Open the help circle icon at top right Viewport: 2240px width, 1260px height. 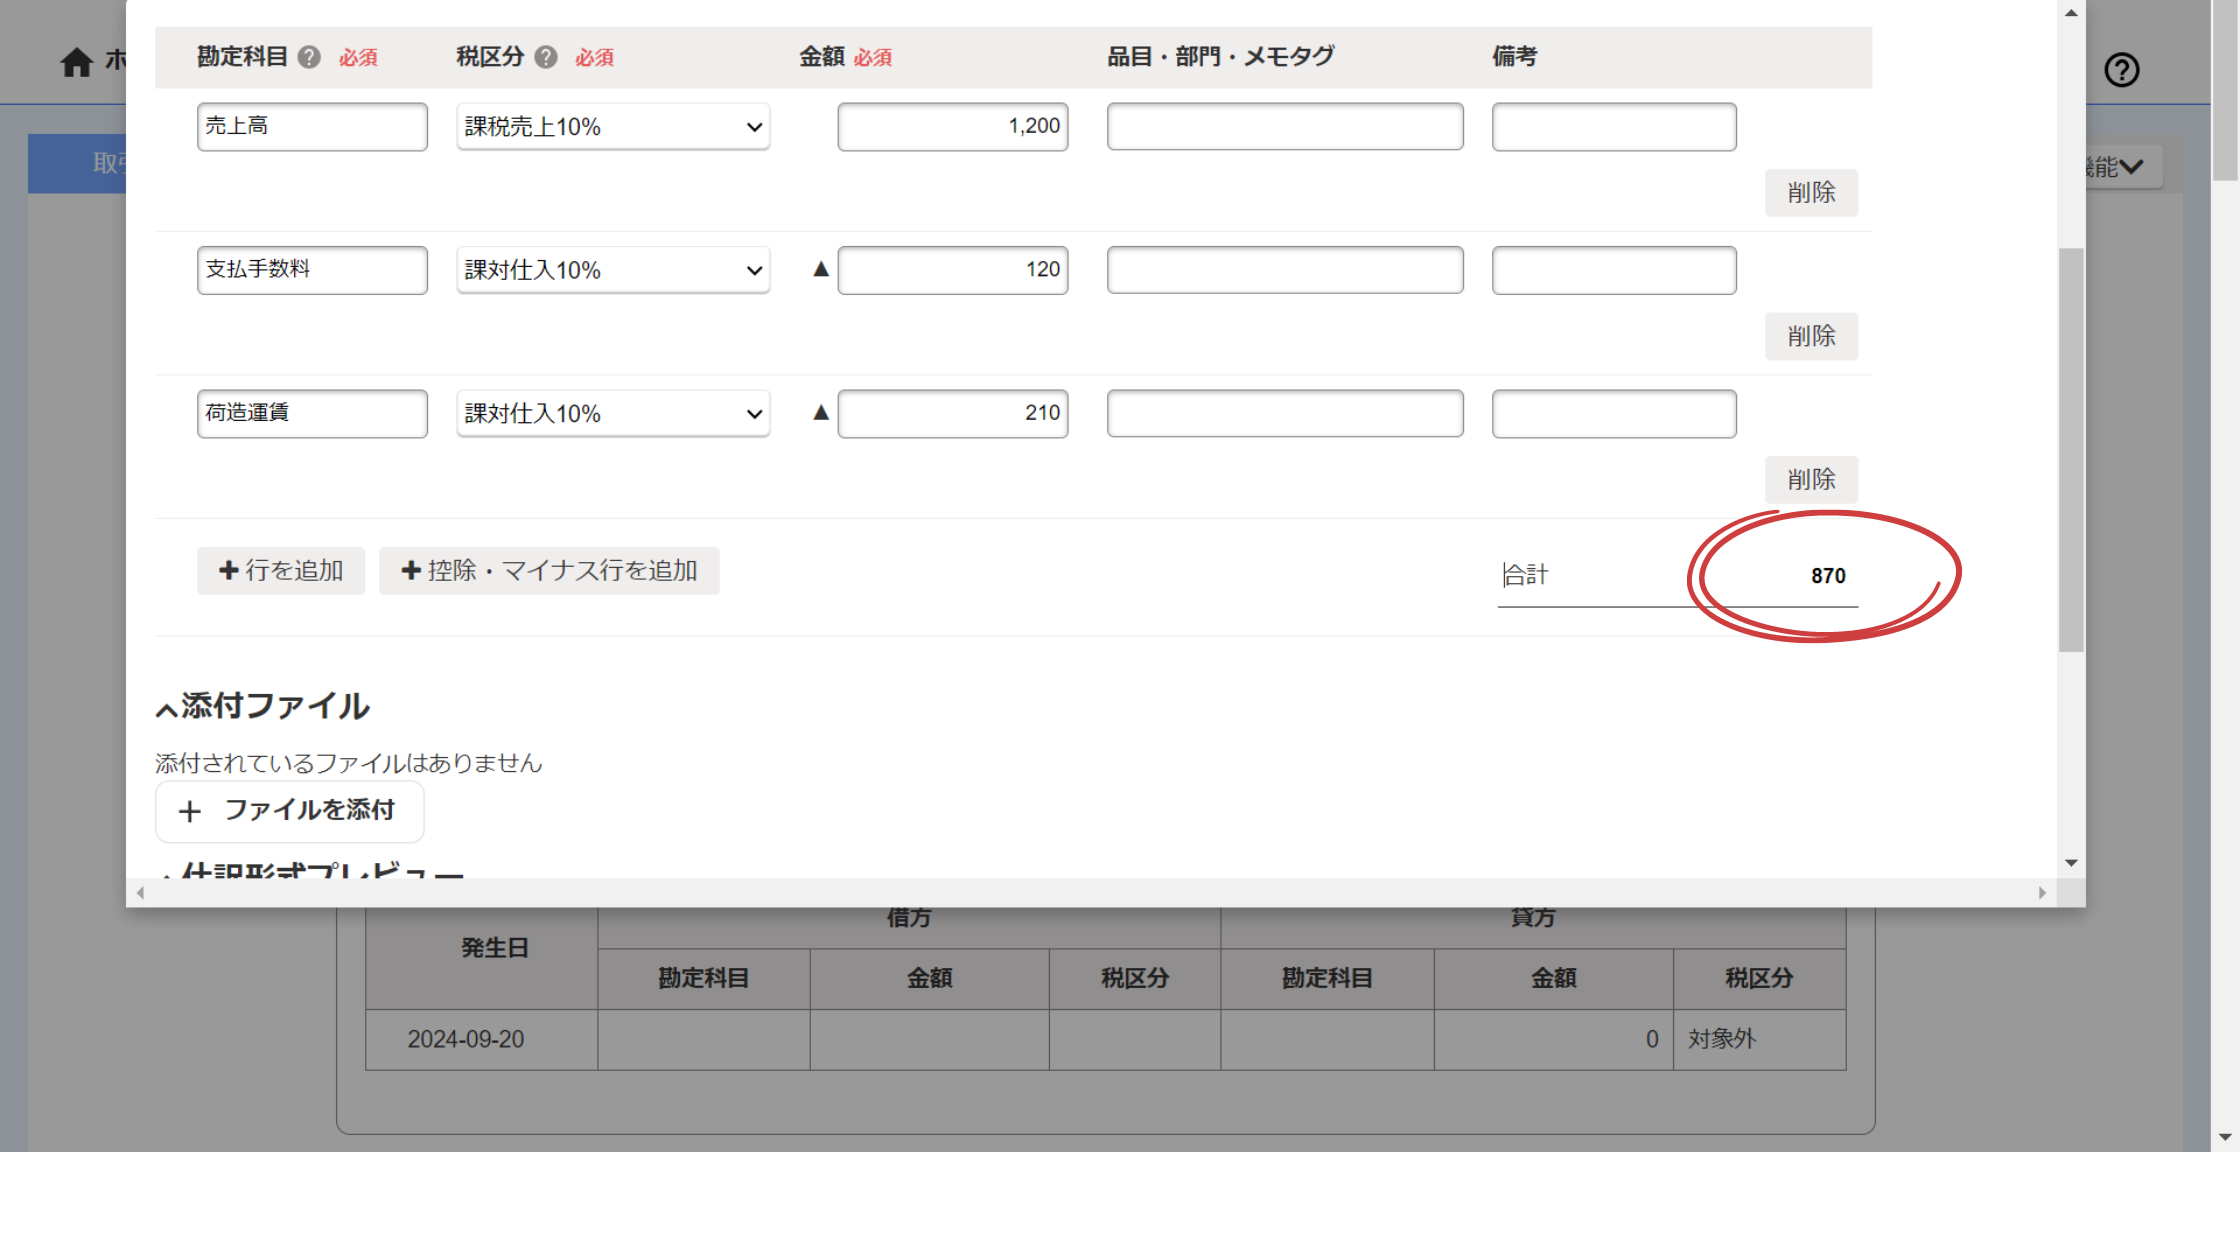click(x=2121, y=70)
